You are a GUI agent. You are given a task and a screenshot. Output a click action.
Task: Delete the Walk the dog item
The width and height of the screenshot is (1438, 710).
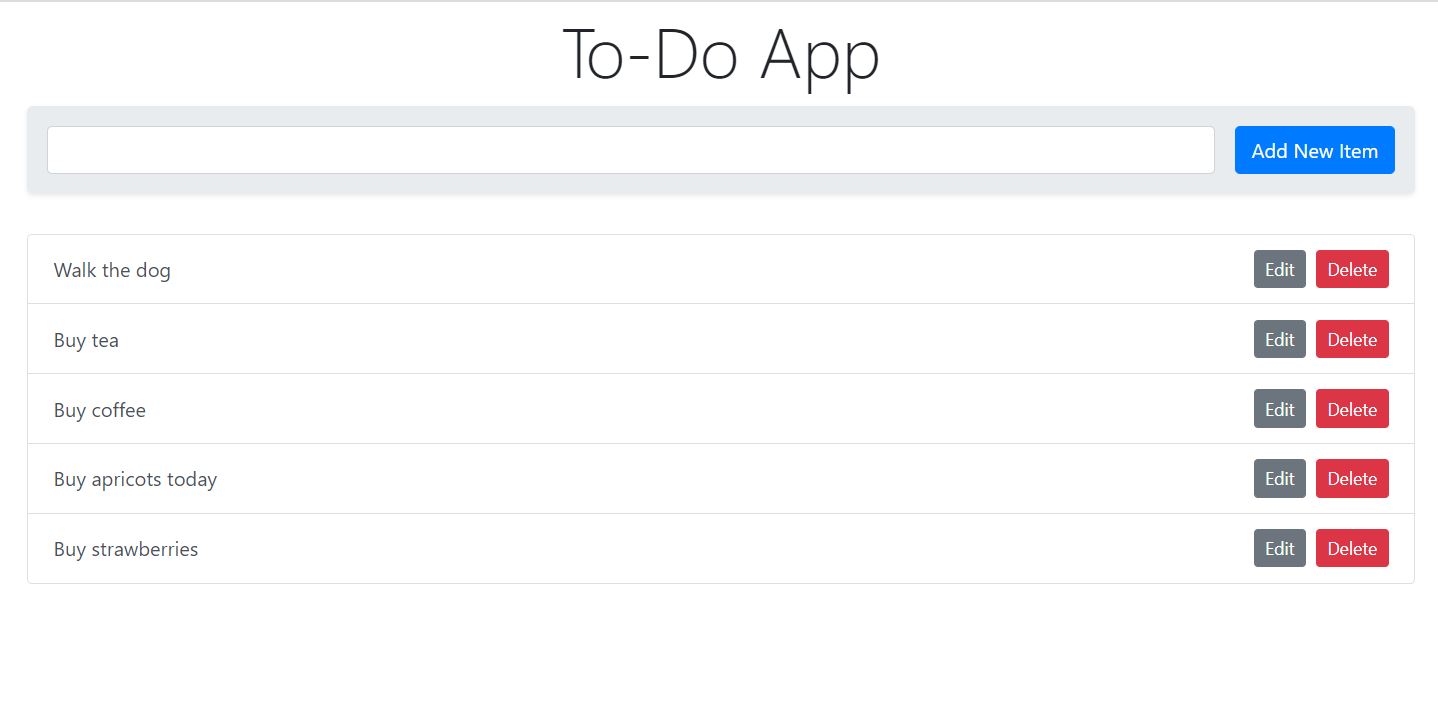click(1352, 269)
